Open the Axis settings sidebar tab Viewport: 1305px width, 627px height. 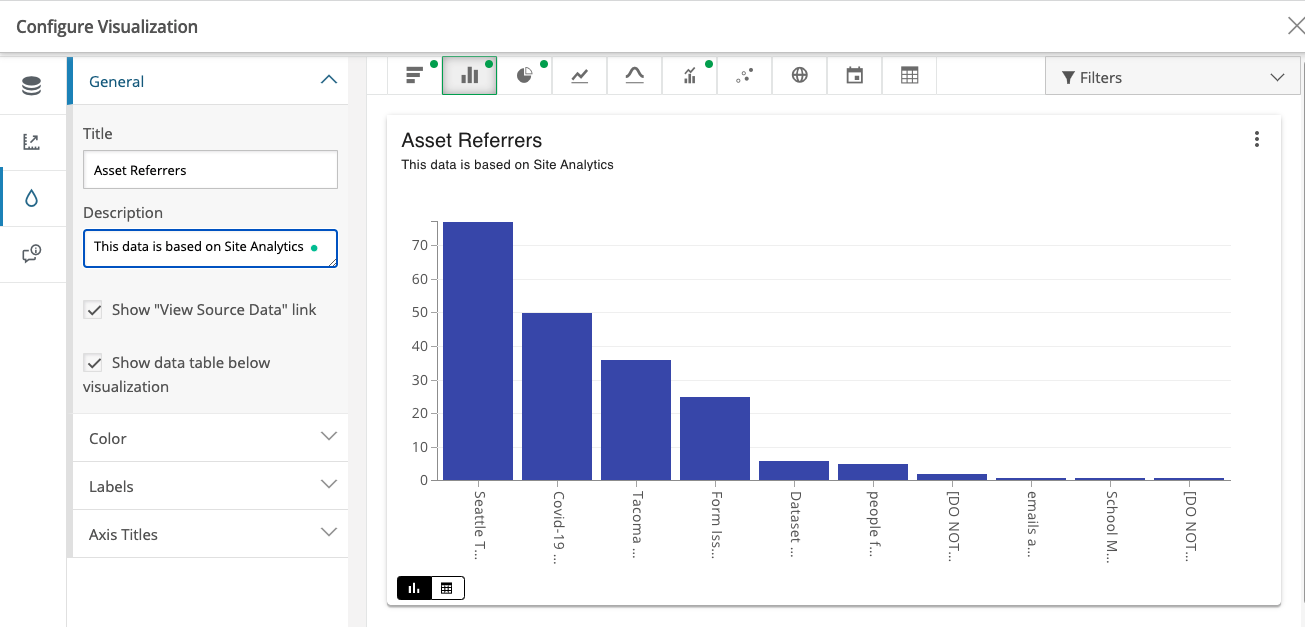click(32, 142)
